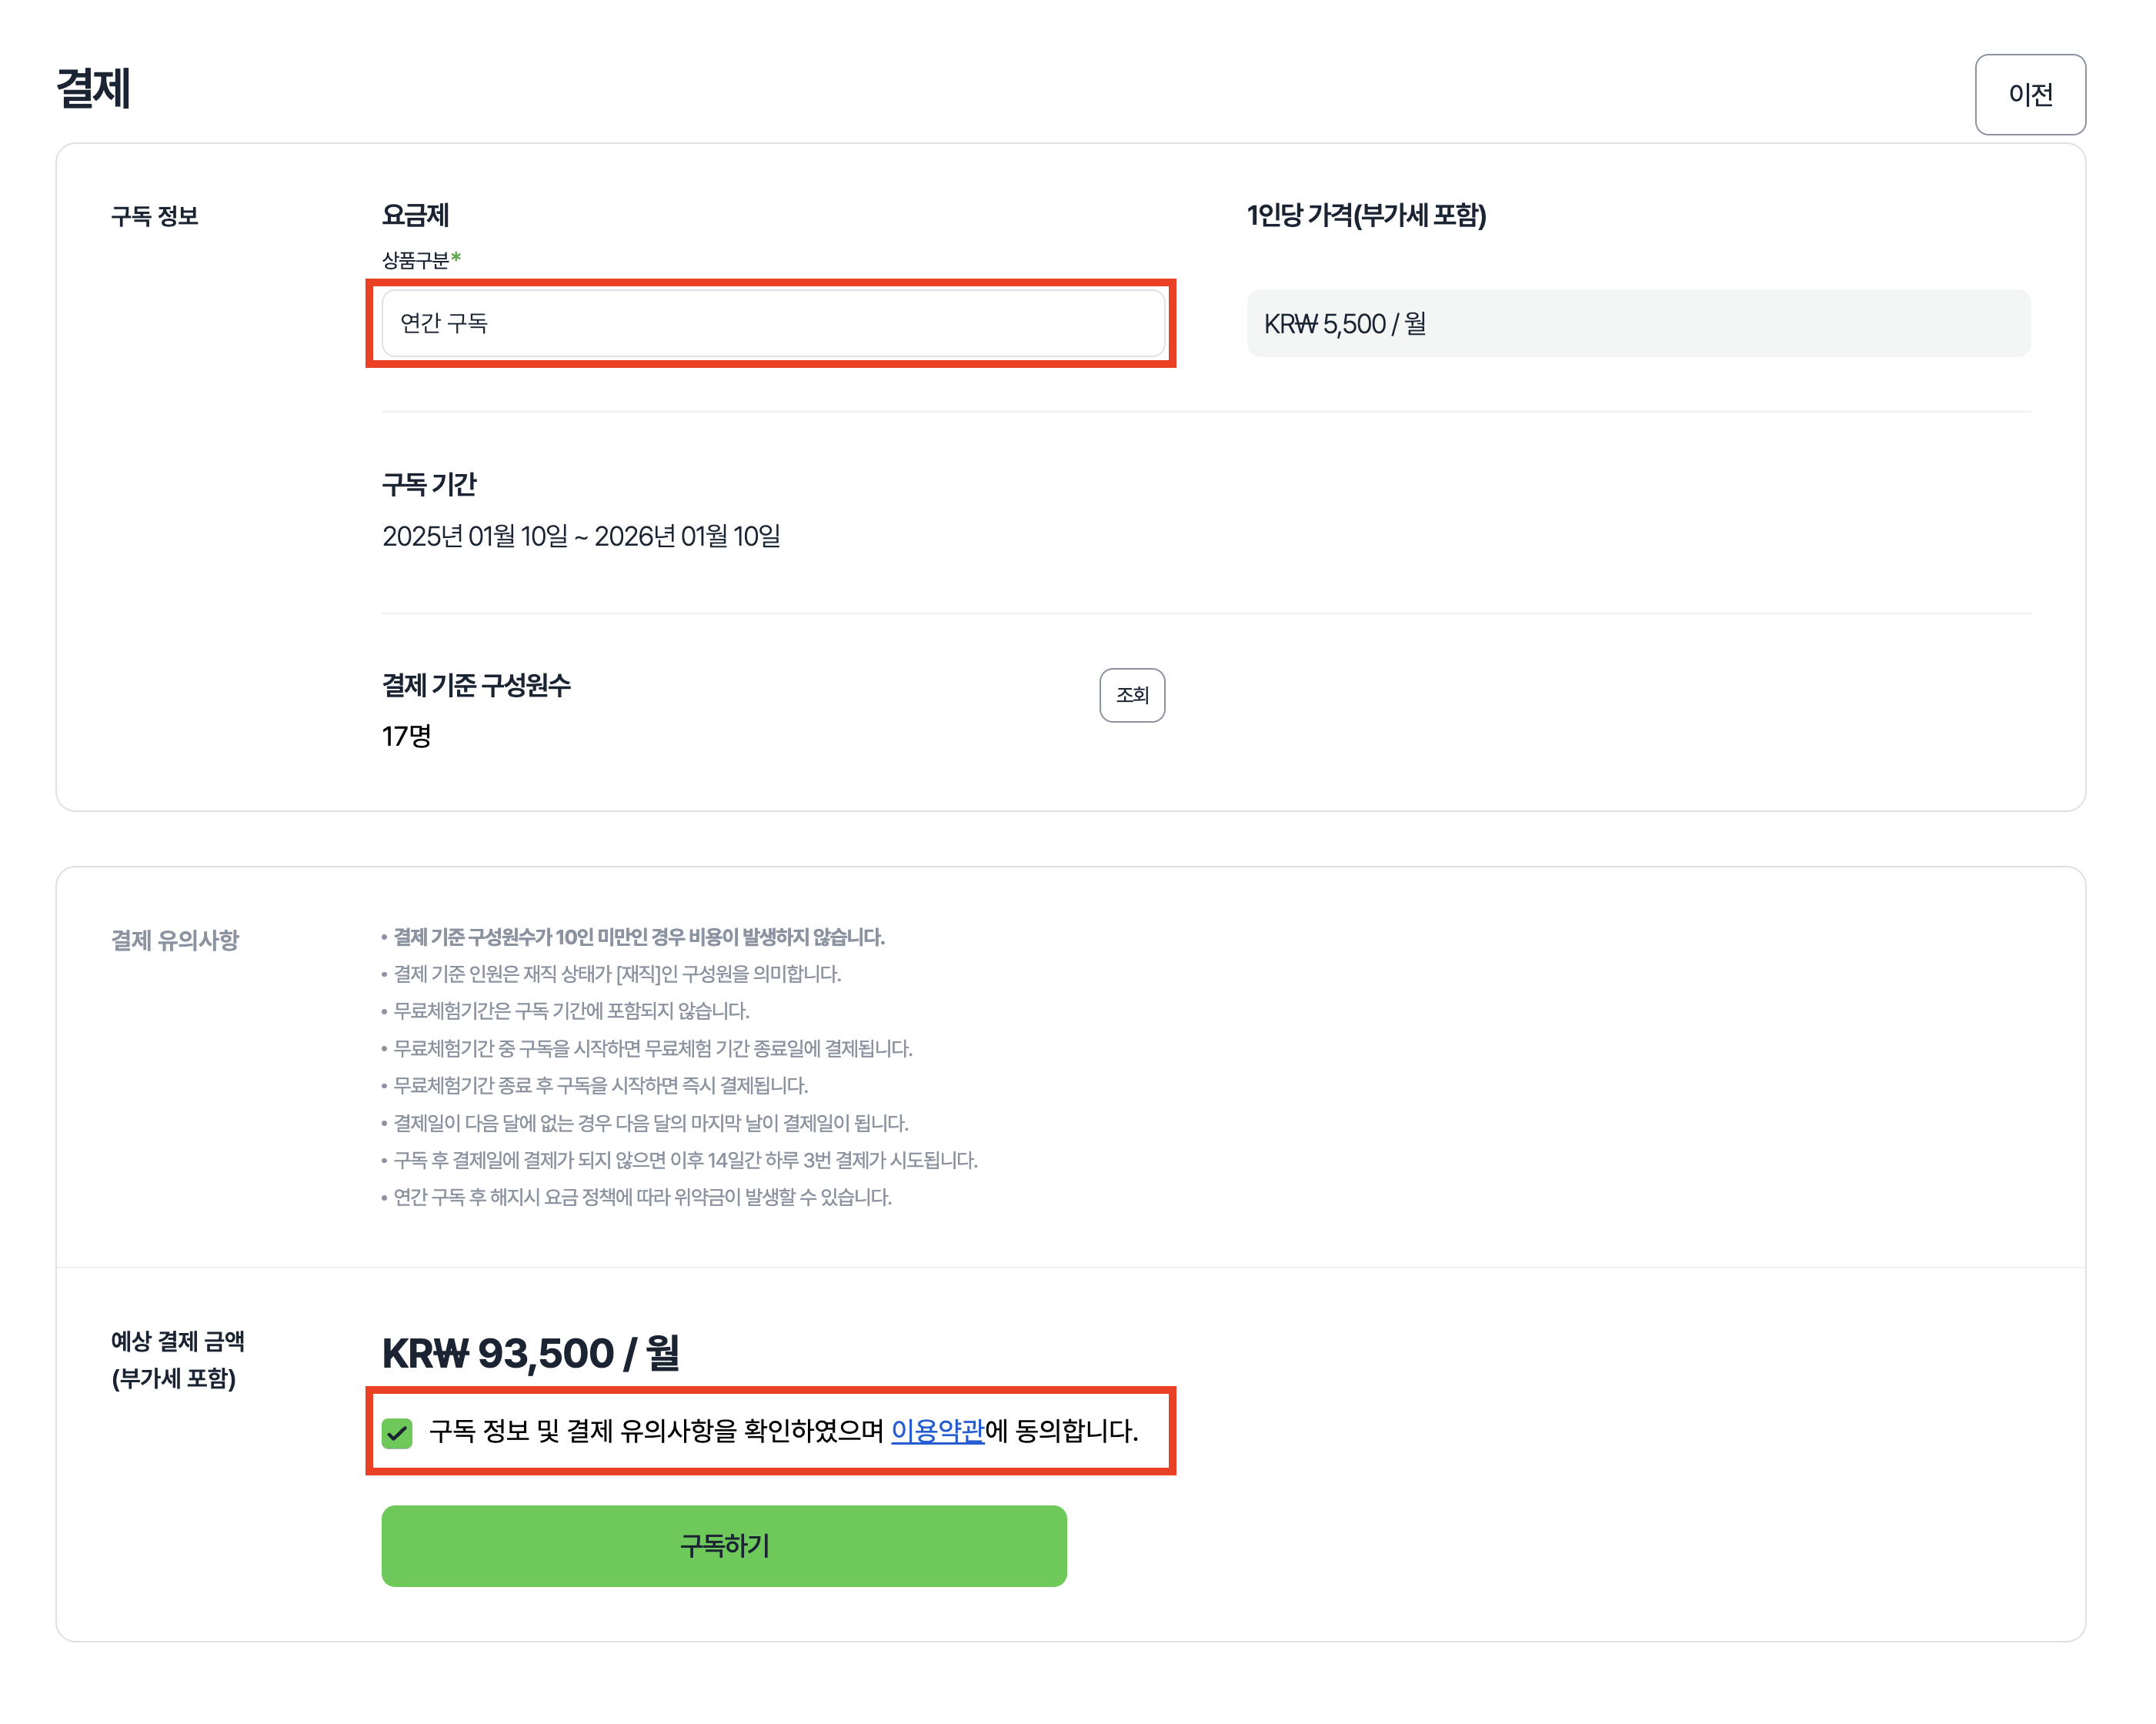Click the subscription period date range text
Viewport: 2156px width, 1724px height.
pos(581,537)
